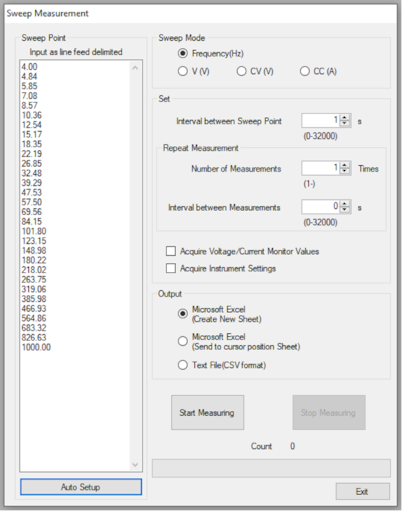Click the 218.02 sweep point line
The height and width of the screenshot is (511, 402).
(x=34, y=270)
